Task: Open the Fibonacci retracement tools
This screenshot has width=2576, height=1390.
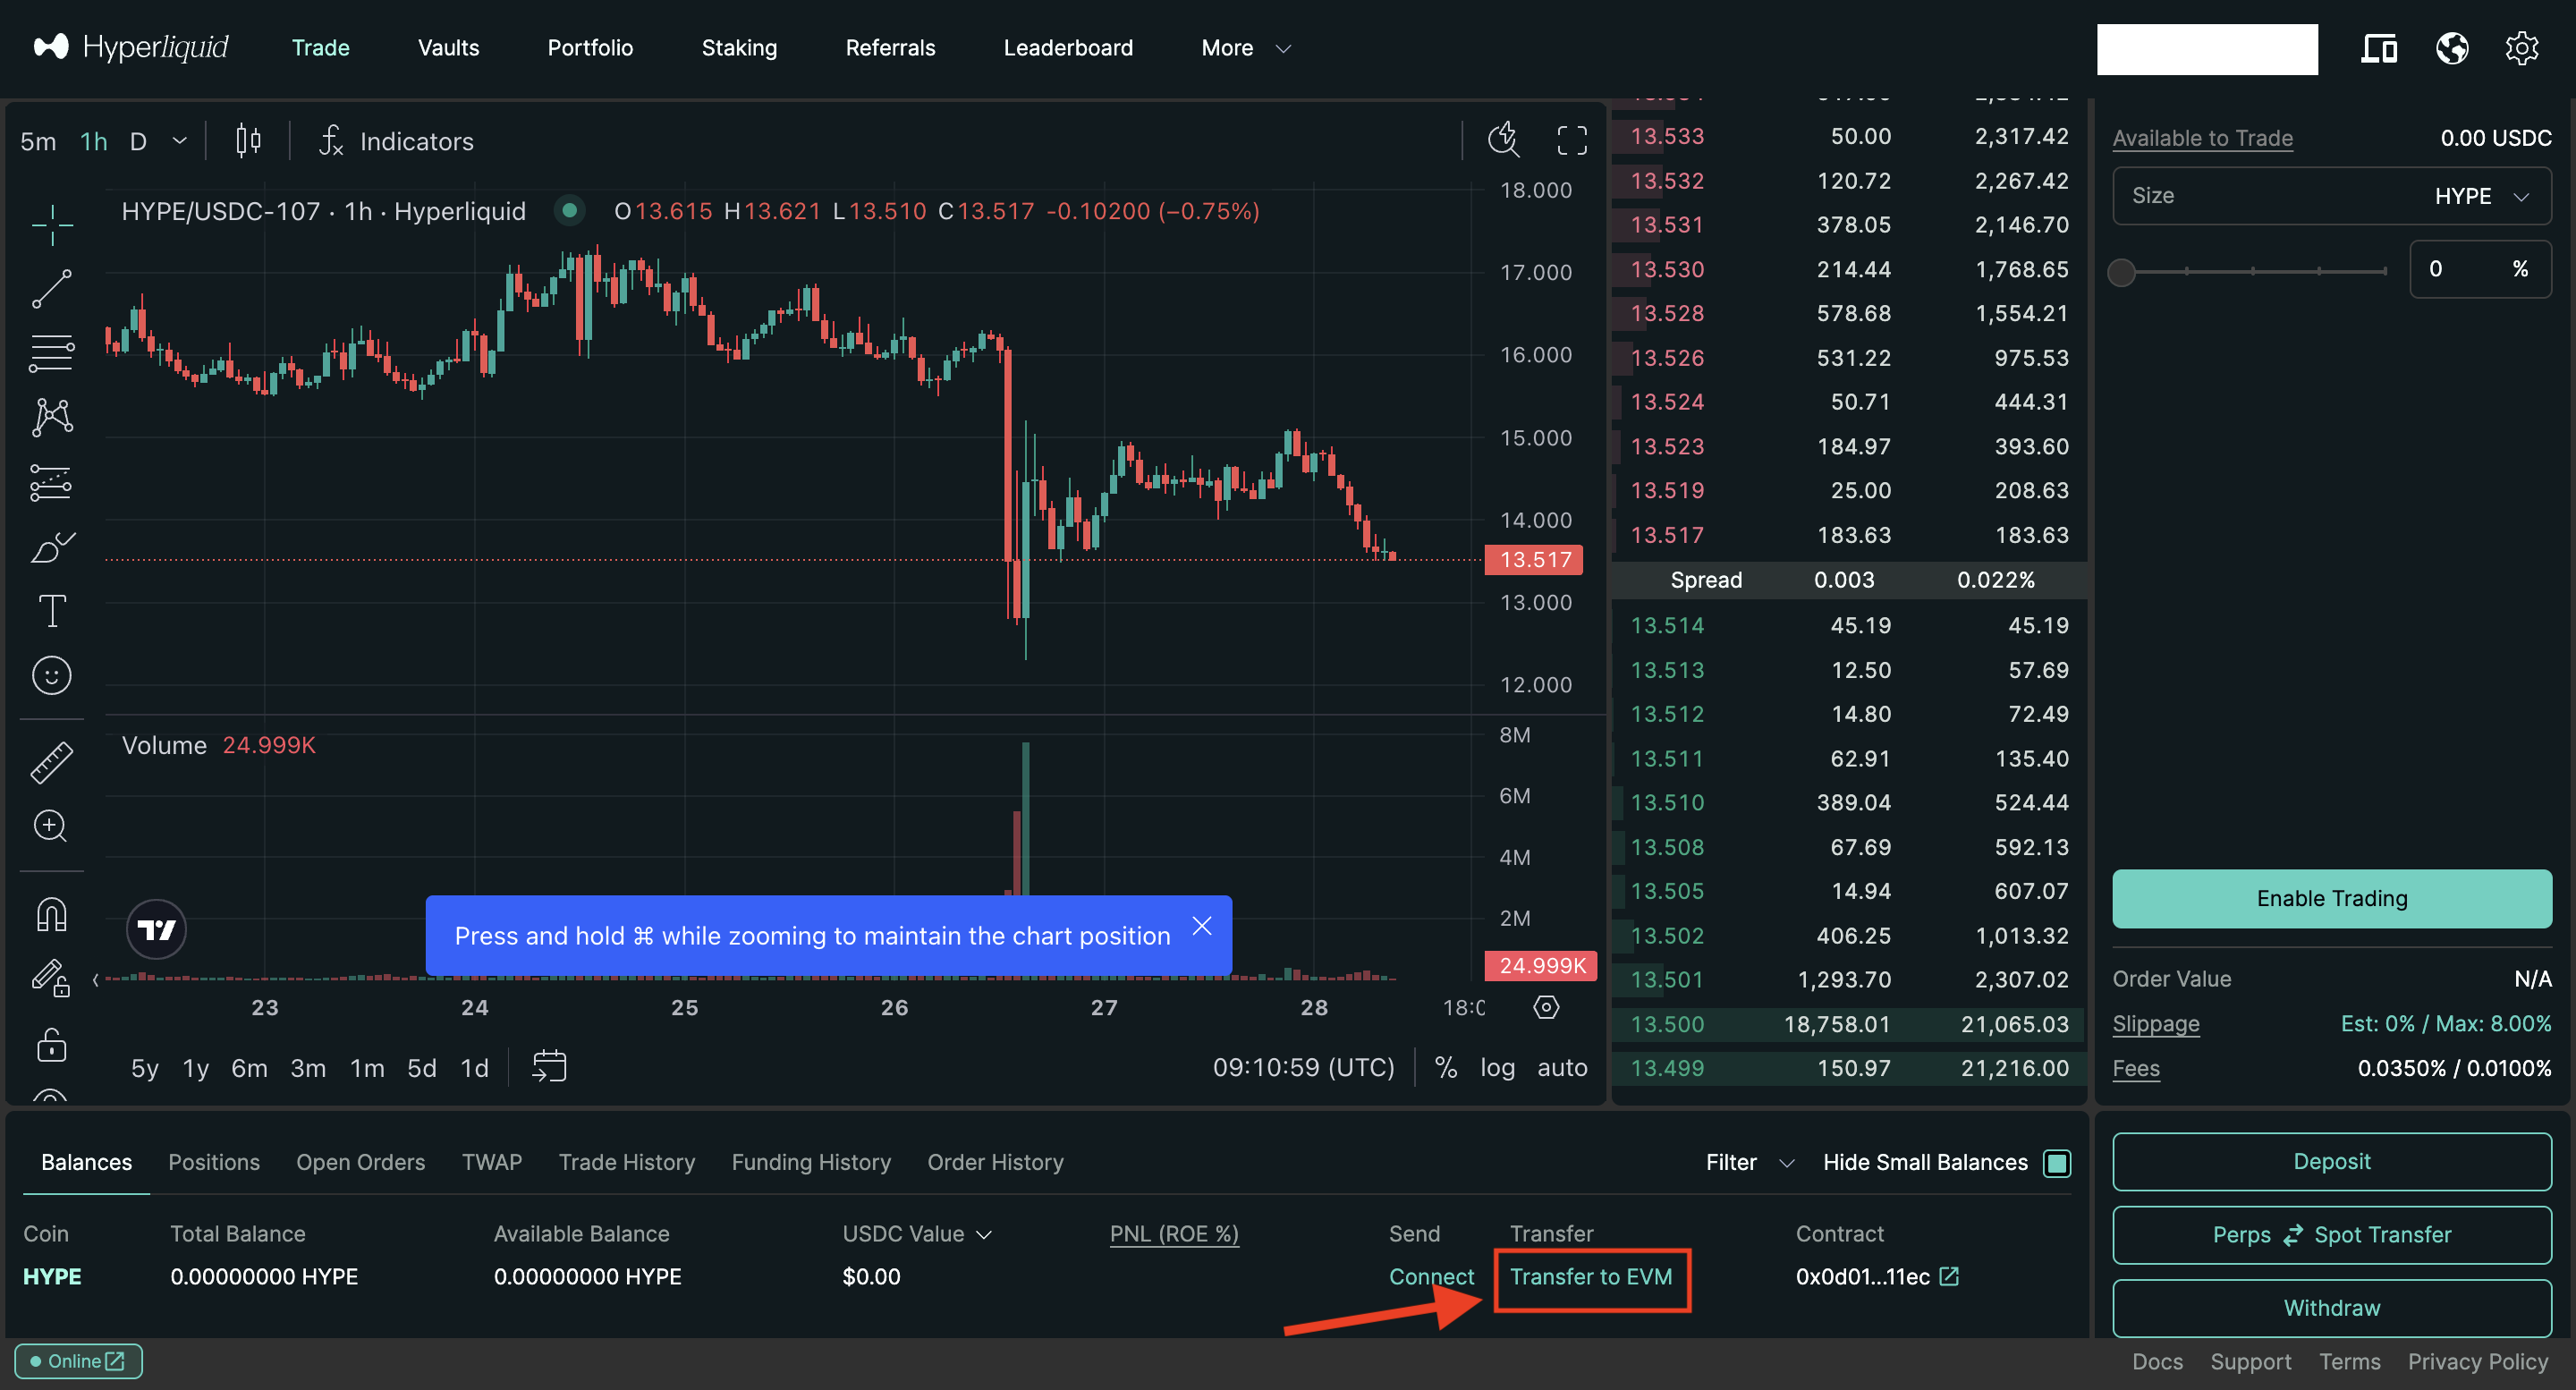Action: tap(51, 353)
